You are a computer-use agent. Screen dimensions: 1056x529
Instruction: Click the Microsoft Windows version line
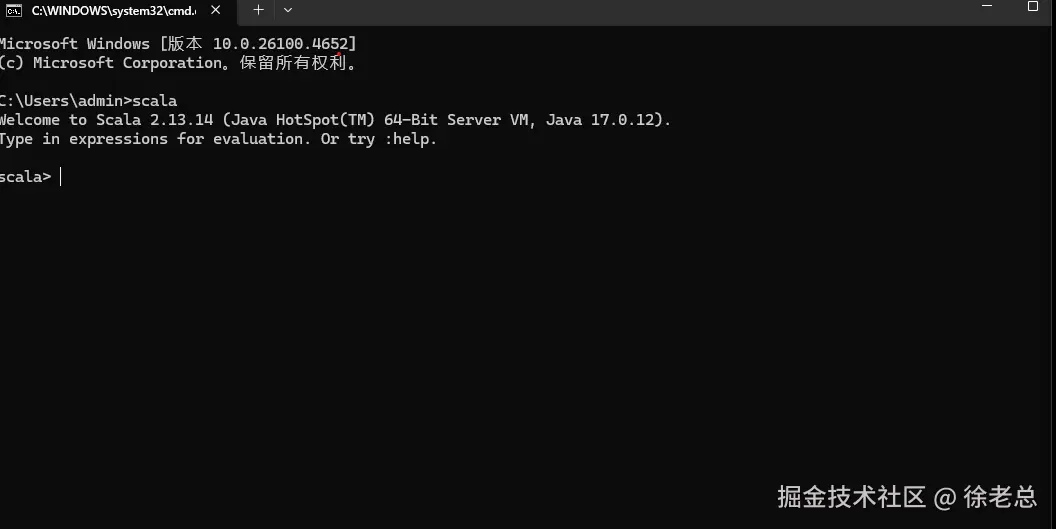click(176, 44)
